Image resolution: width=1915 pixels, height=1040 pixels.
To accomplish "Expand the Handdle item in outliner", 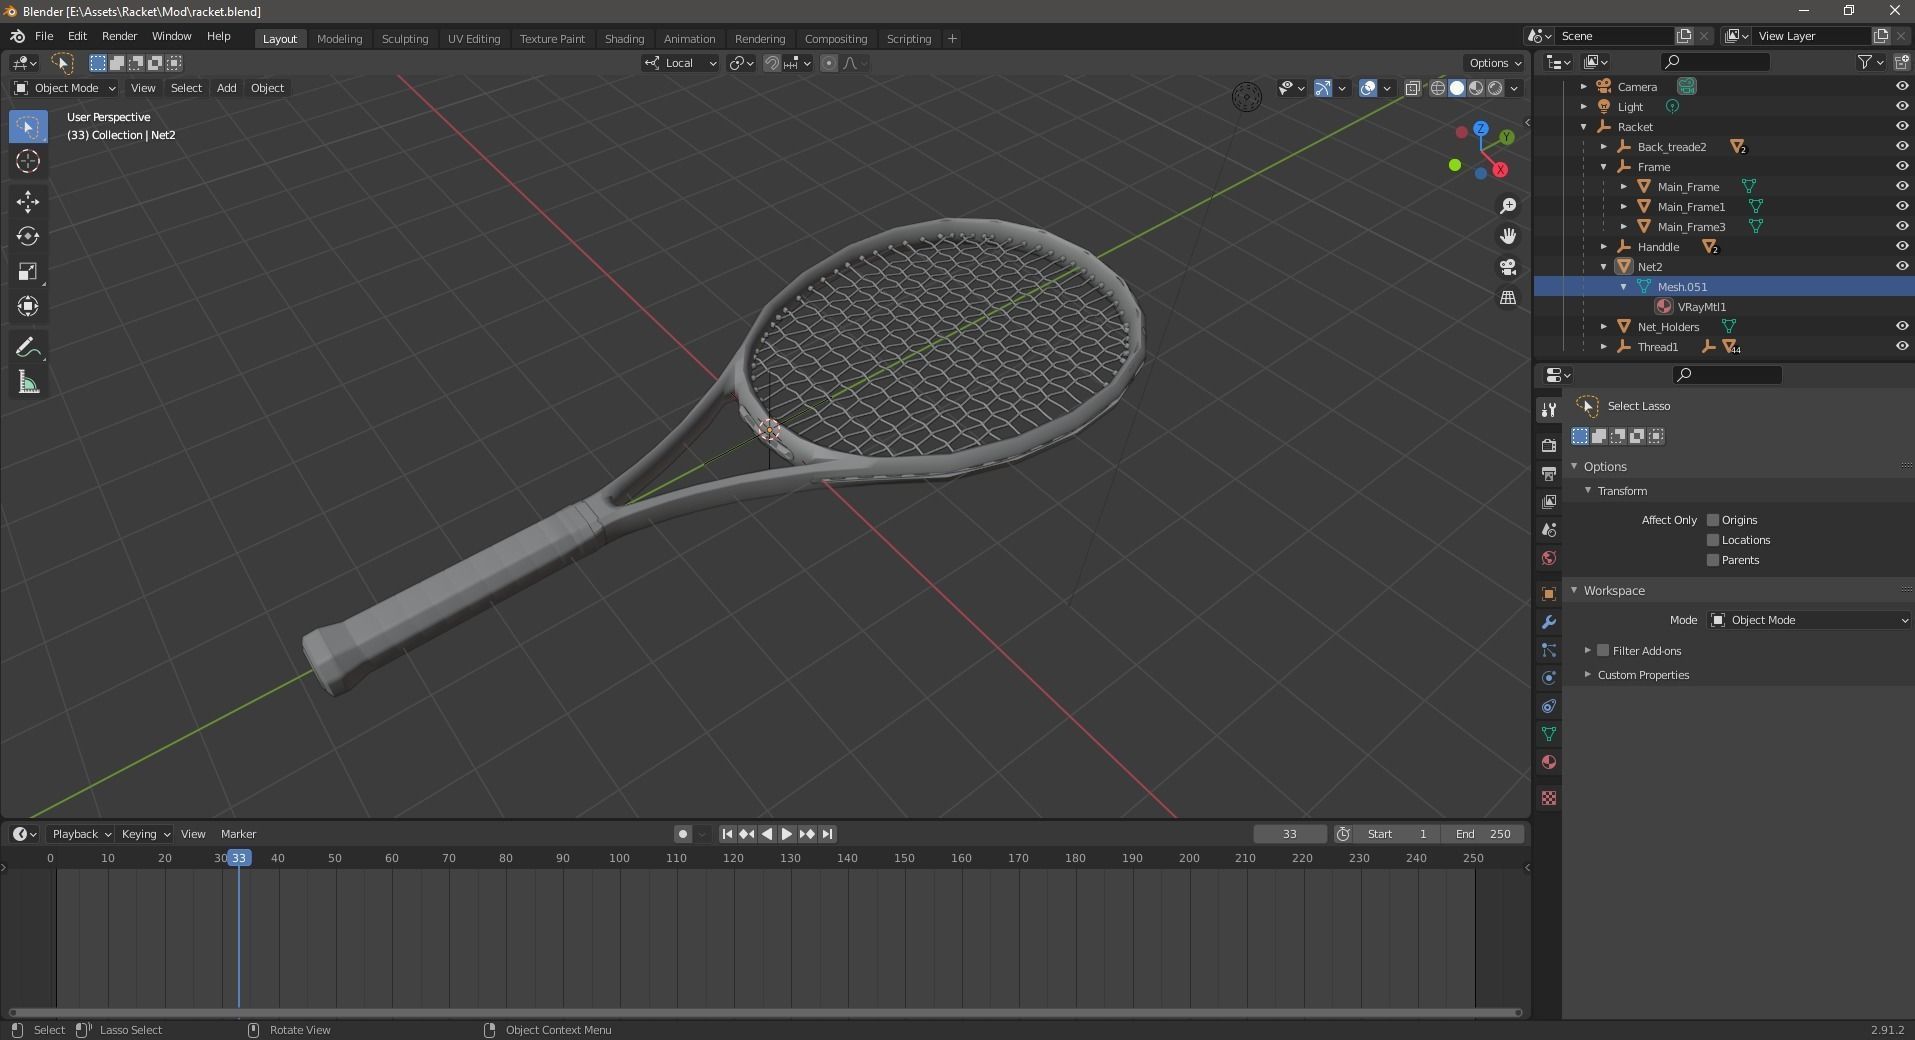I will (1604, 247).
